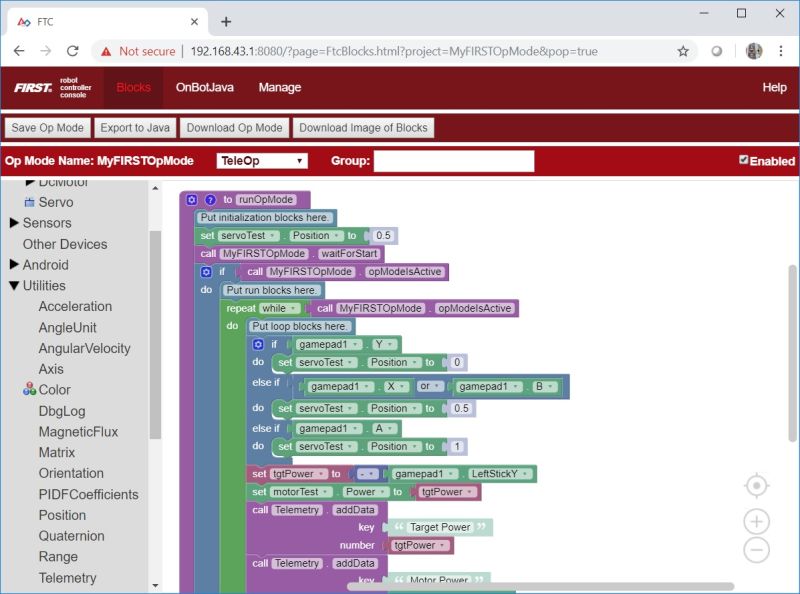Zoom in using the plus control

coord(756,520)
